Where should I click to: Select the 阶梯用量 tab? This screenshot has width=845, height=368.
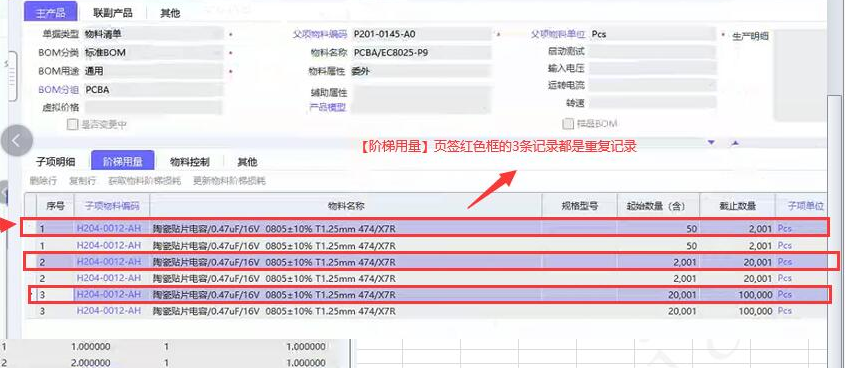[123, 161]
